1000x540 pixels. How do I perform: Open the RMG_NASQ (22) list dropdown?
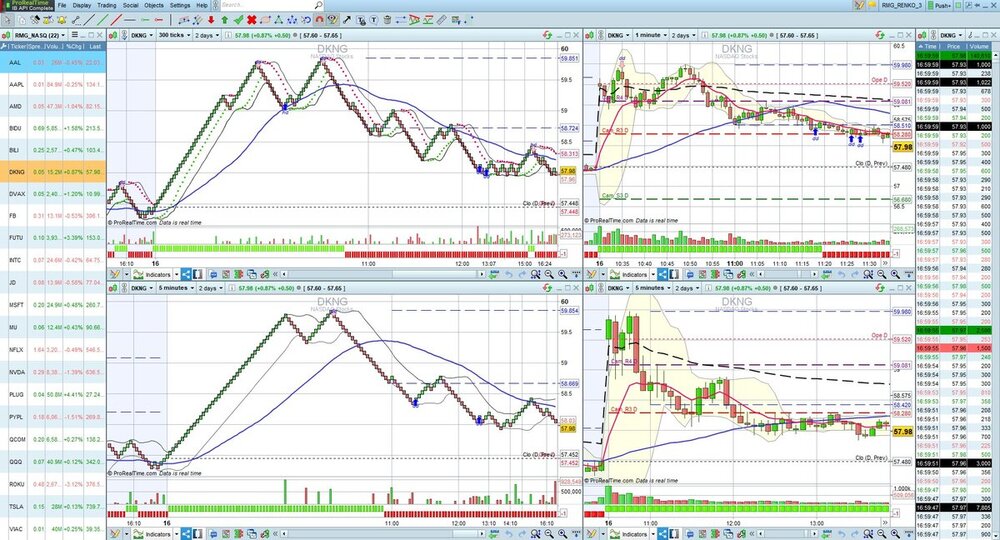40,35
